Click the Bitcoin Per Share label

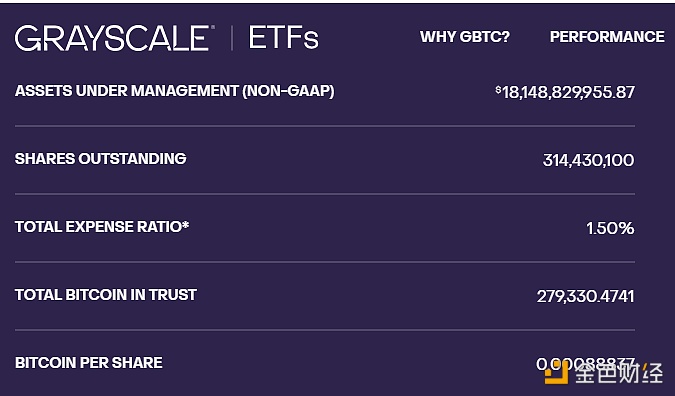[x=89, y=362]
